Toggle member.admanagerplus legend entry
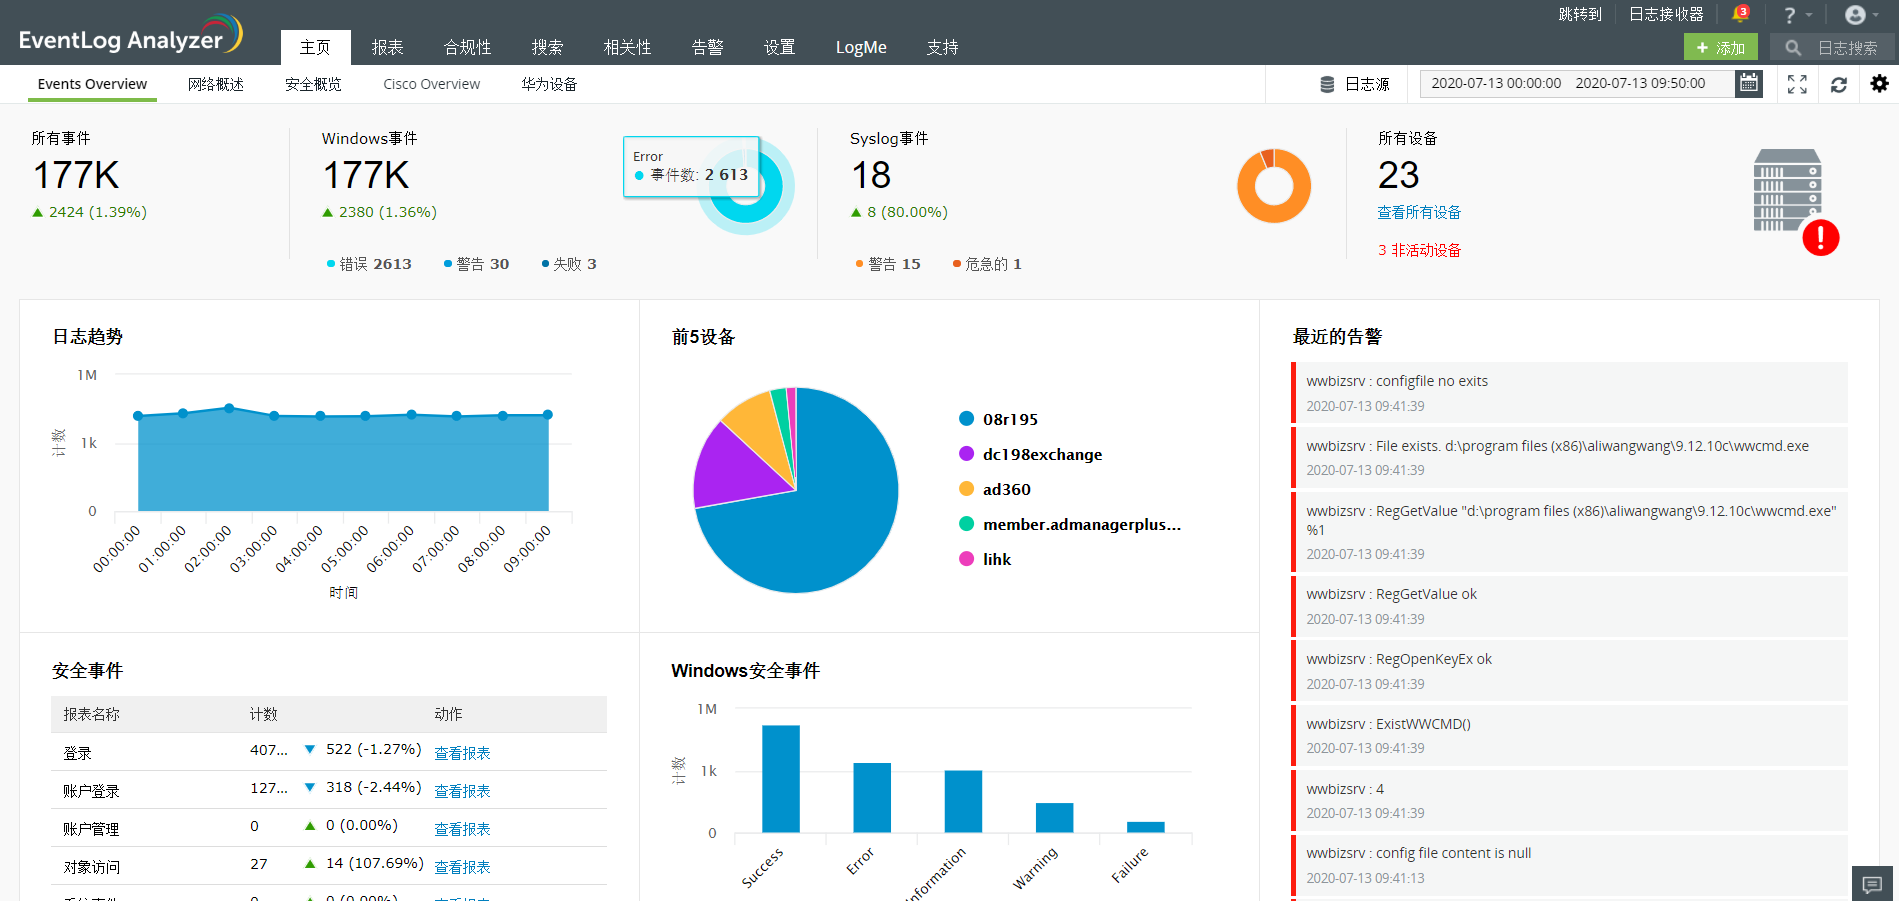The width and height of the screenshot is (1899, 901). [1070, 524]
